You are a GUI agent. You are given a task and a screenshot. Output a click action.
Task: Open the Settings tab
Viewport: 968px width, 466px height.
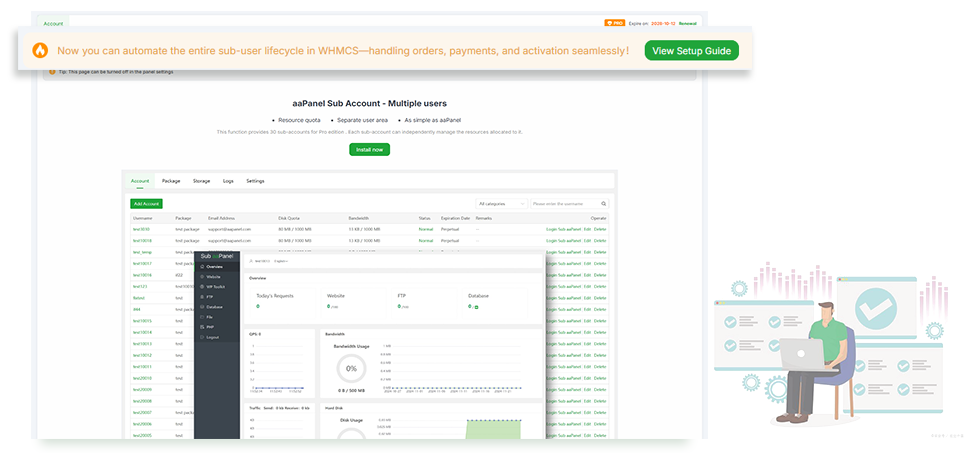point(255,181)
